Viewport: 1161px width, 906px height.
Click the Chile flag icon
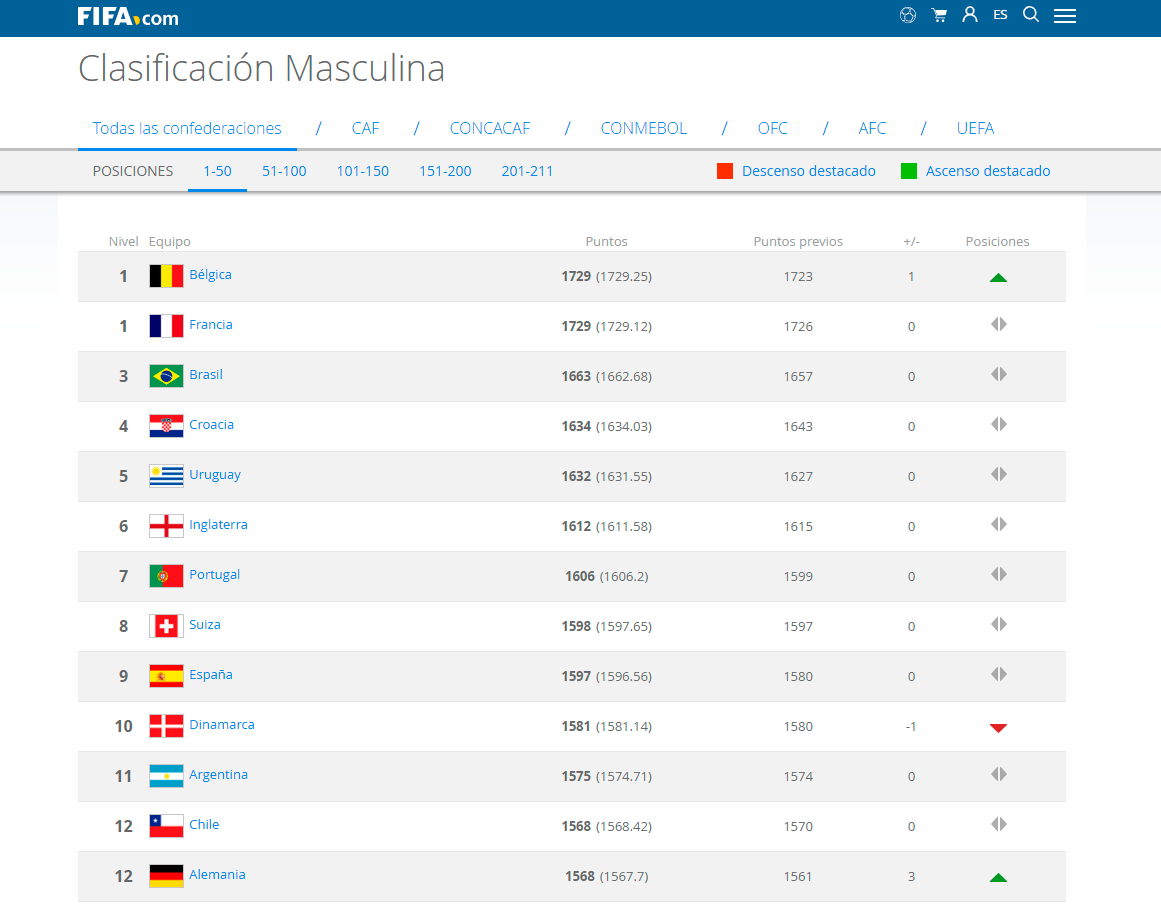click(166, 826)
